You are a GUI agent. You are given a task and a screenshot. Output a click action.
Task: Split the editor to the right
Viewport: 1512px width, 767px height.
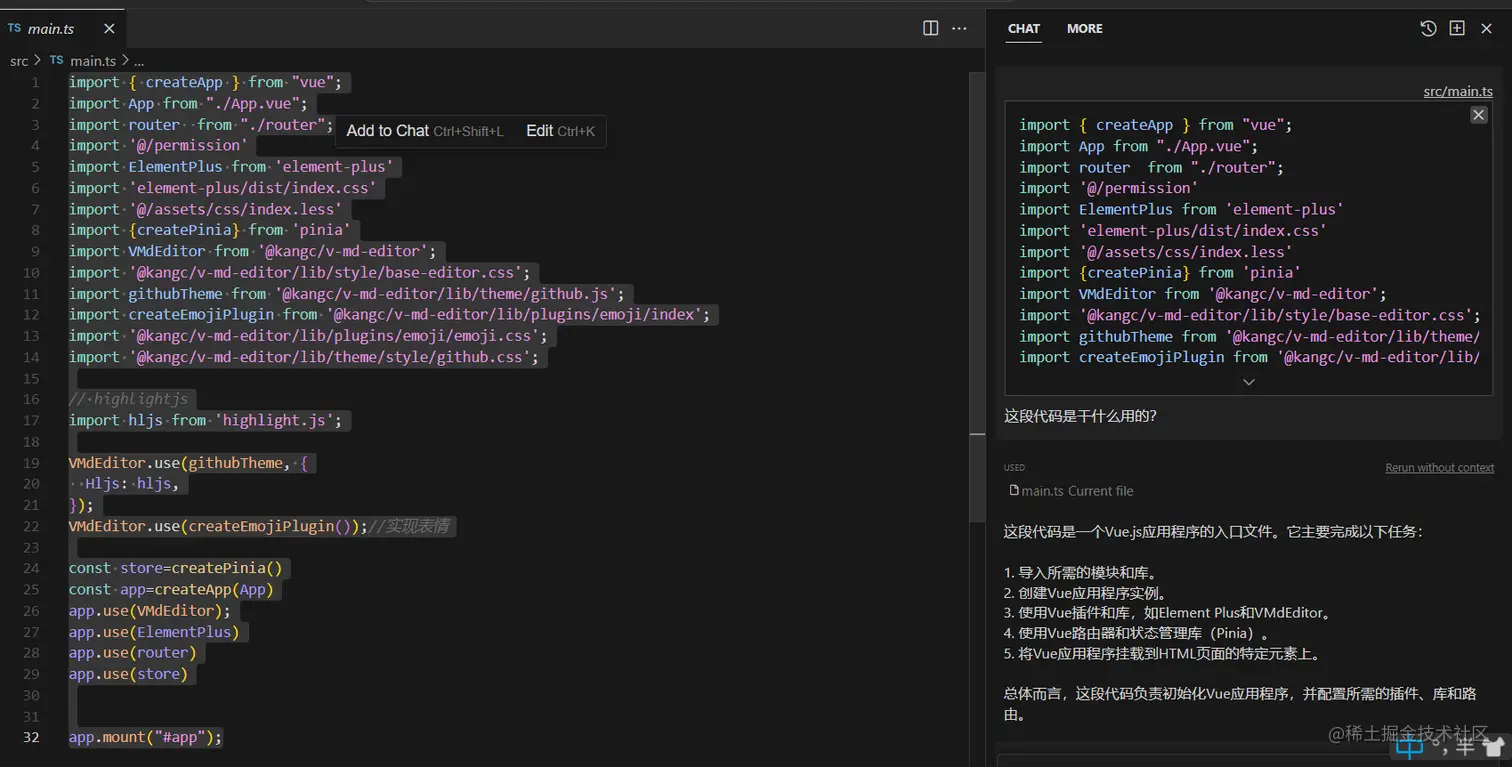[x=931, y=28]
